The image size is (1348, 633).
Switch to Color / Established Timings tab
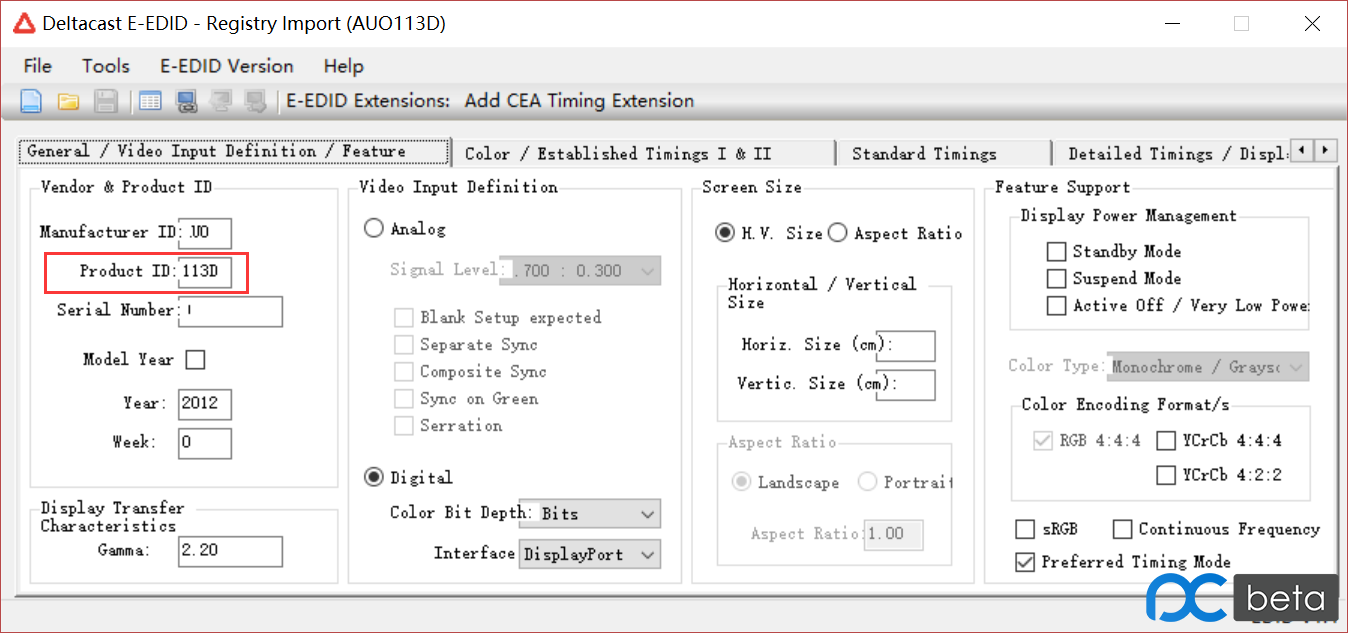point(642,153)
